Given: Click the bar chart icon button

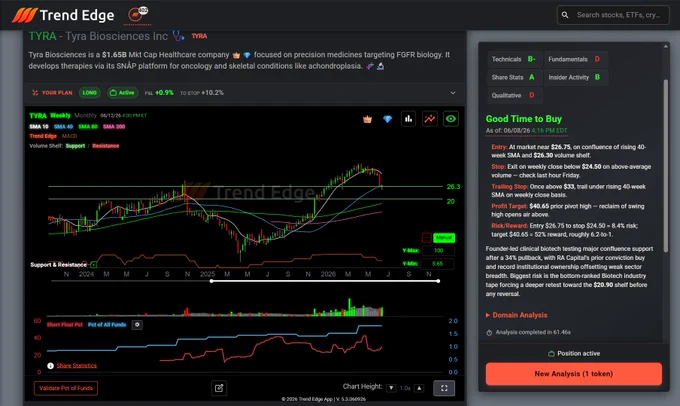Looking at the screenshot, I should click(x=409, y=119).
